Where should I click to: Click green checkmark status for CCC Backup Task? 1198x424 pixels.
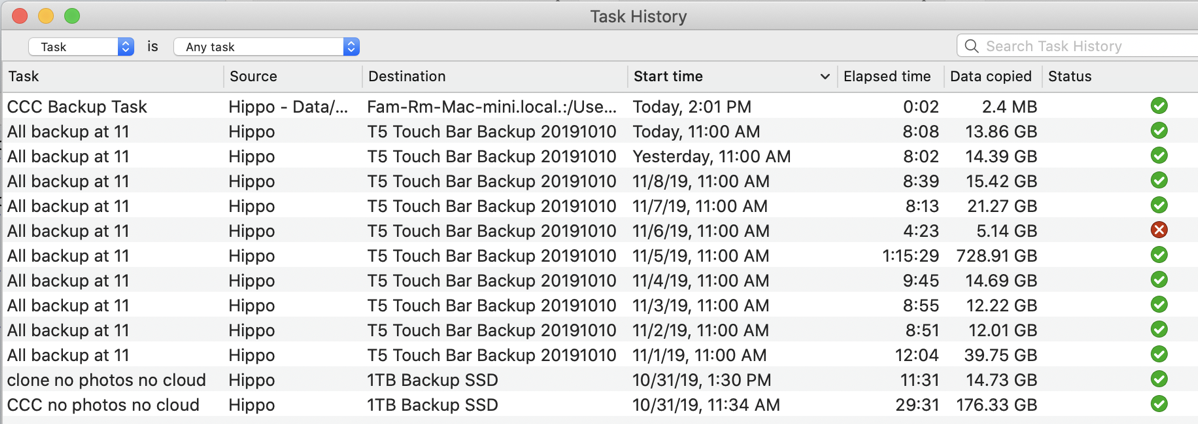click(x=1159, y=106)
